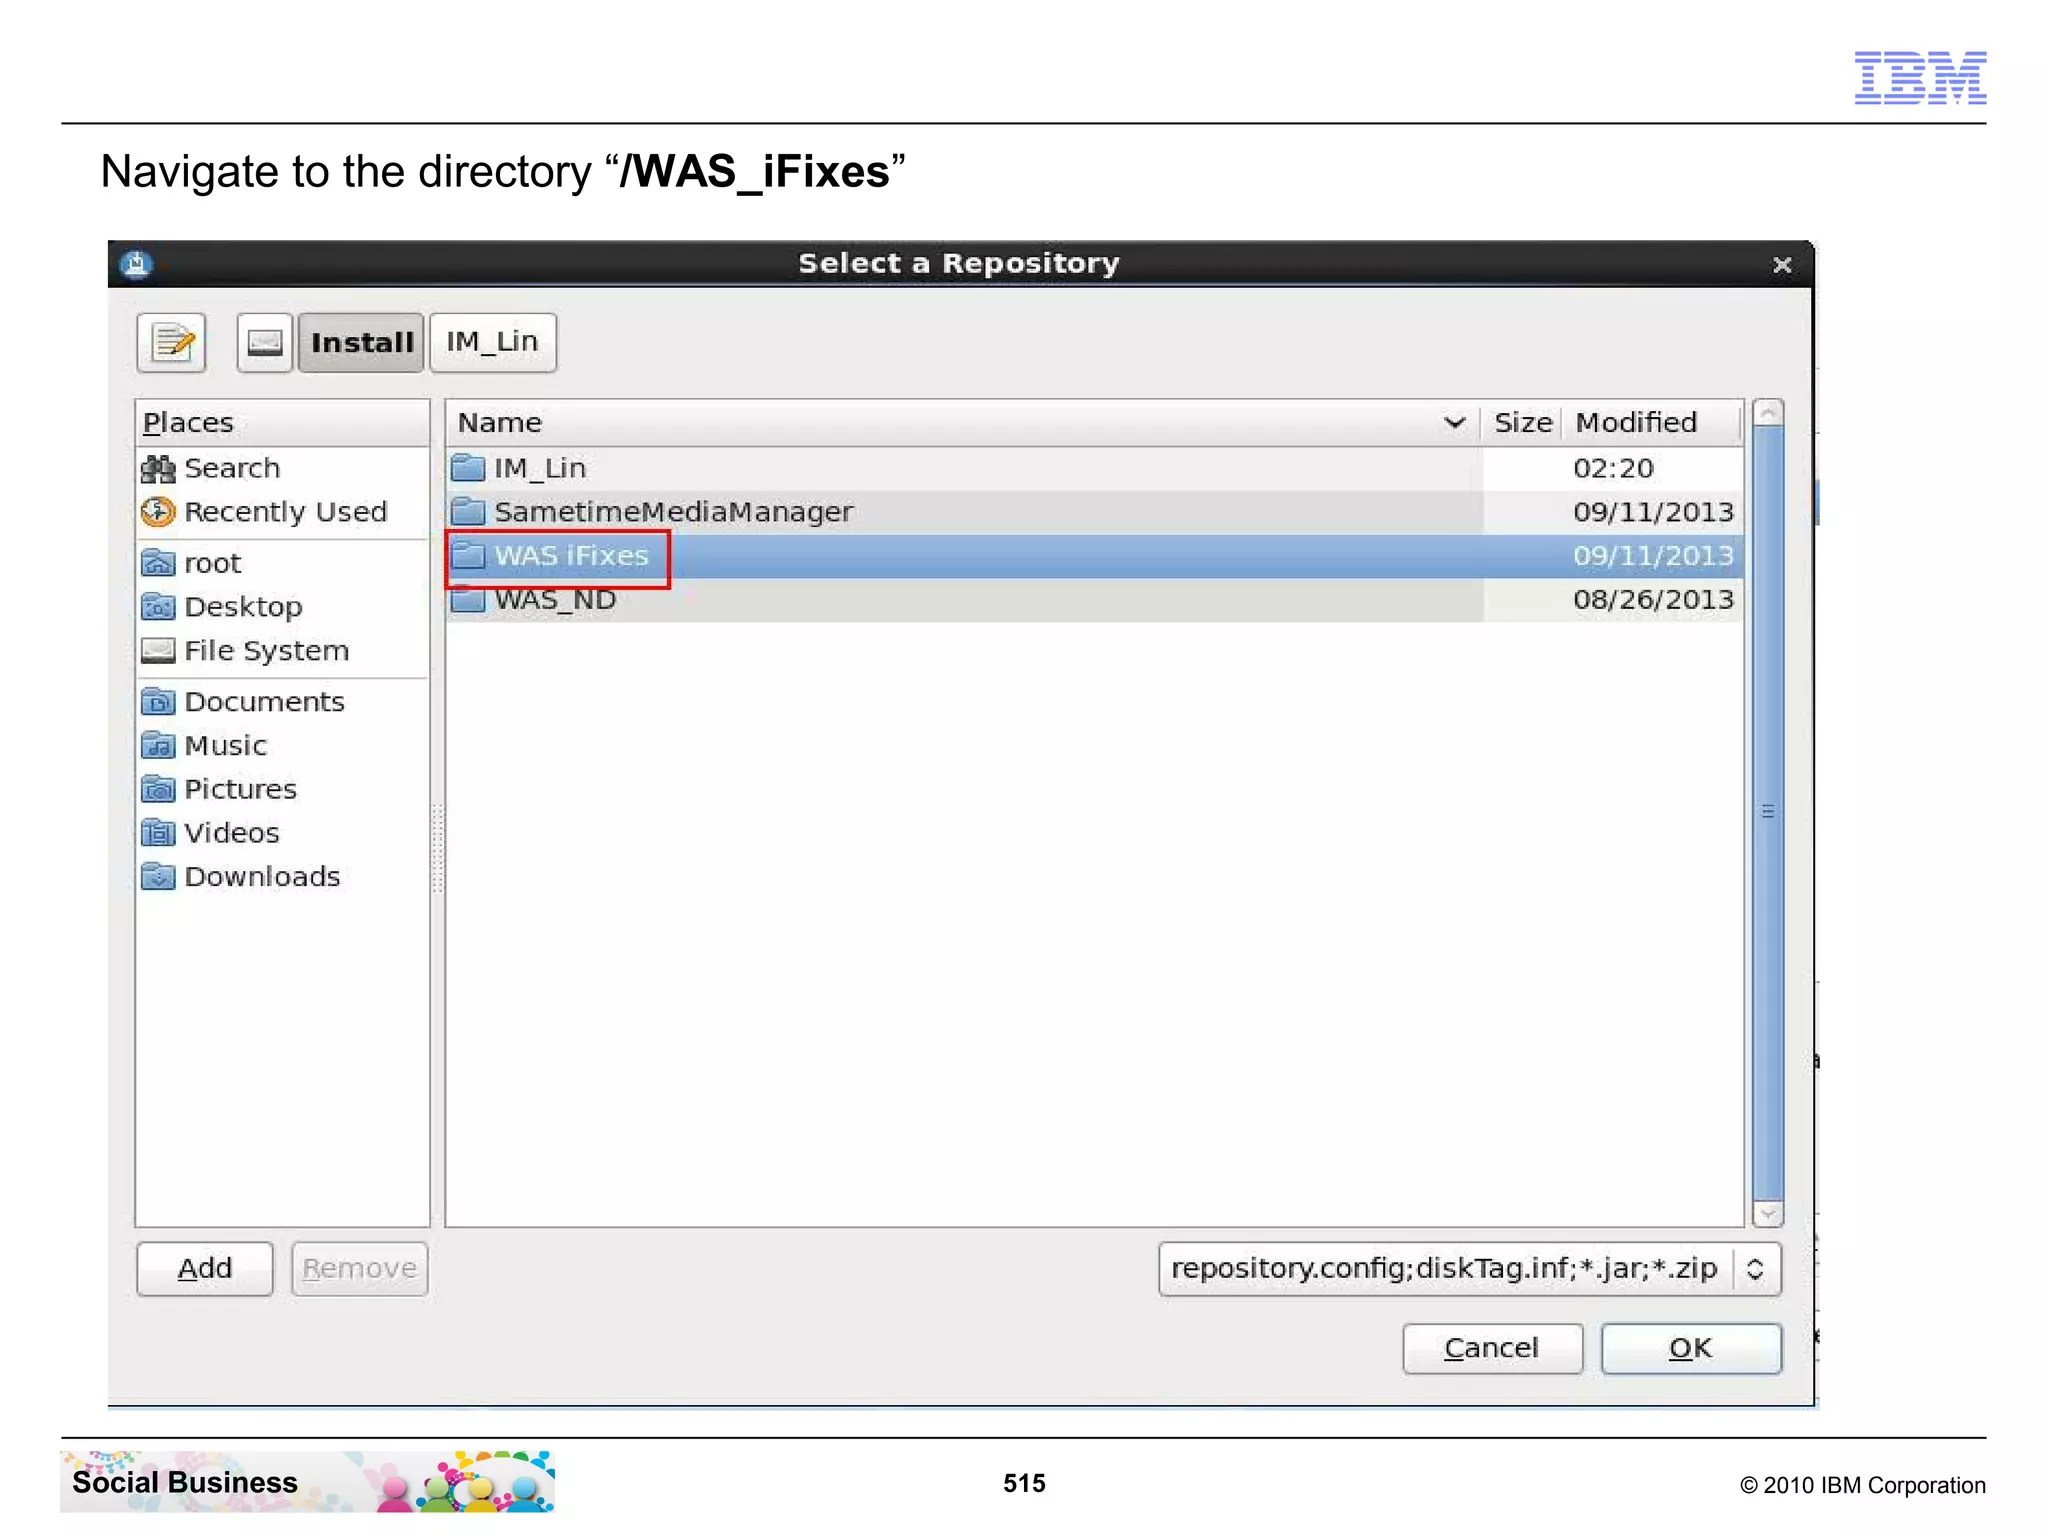This screenshot has height=1536, width=2048.
Task: Click the 09/11/2013 date of SametimeMediaManager
Action: pyautogui.click(x=1653, y=512)
